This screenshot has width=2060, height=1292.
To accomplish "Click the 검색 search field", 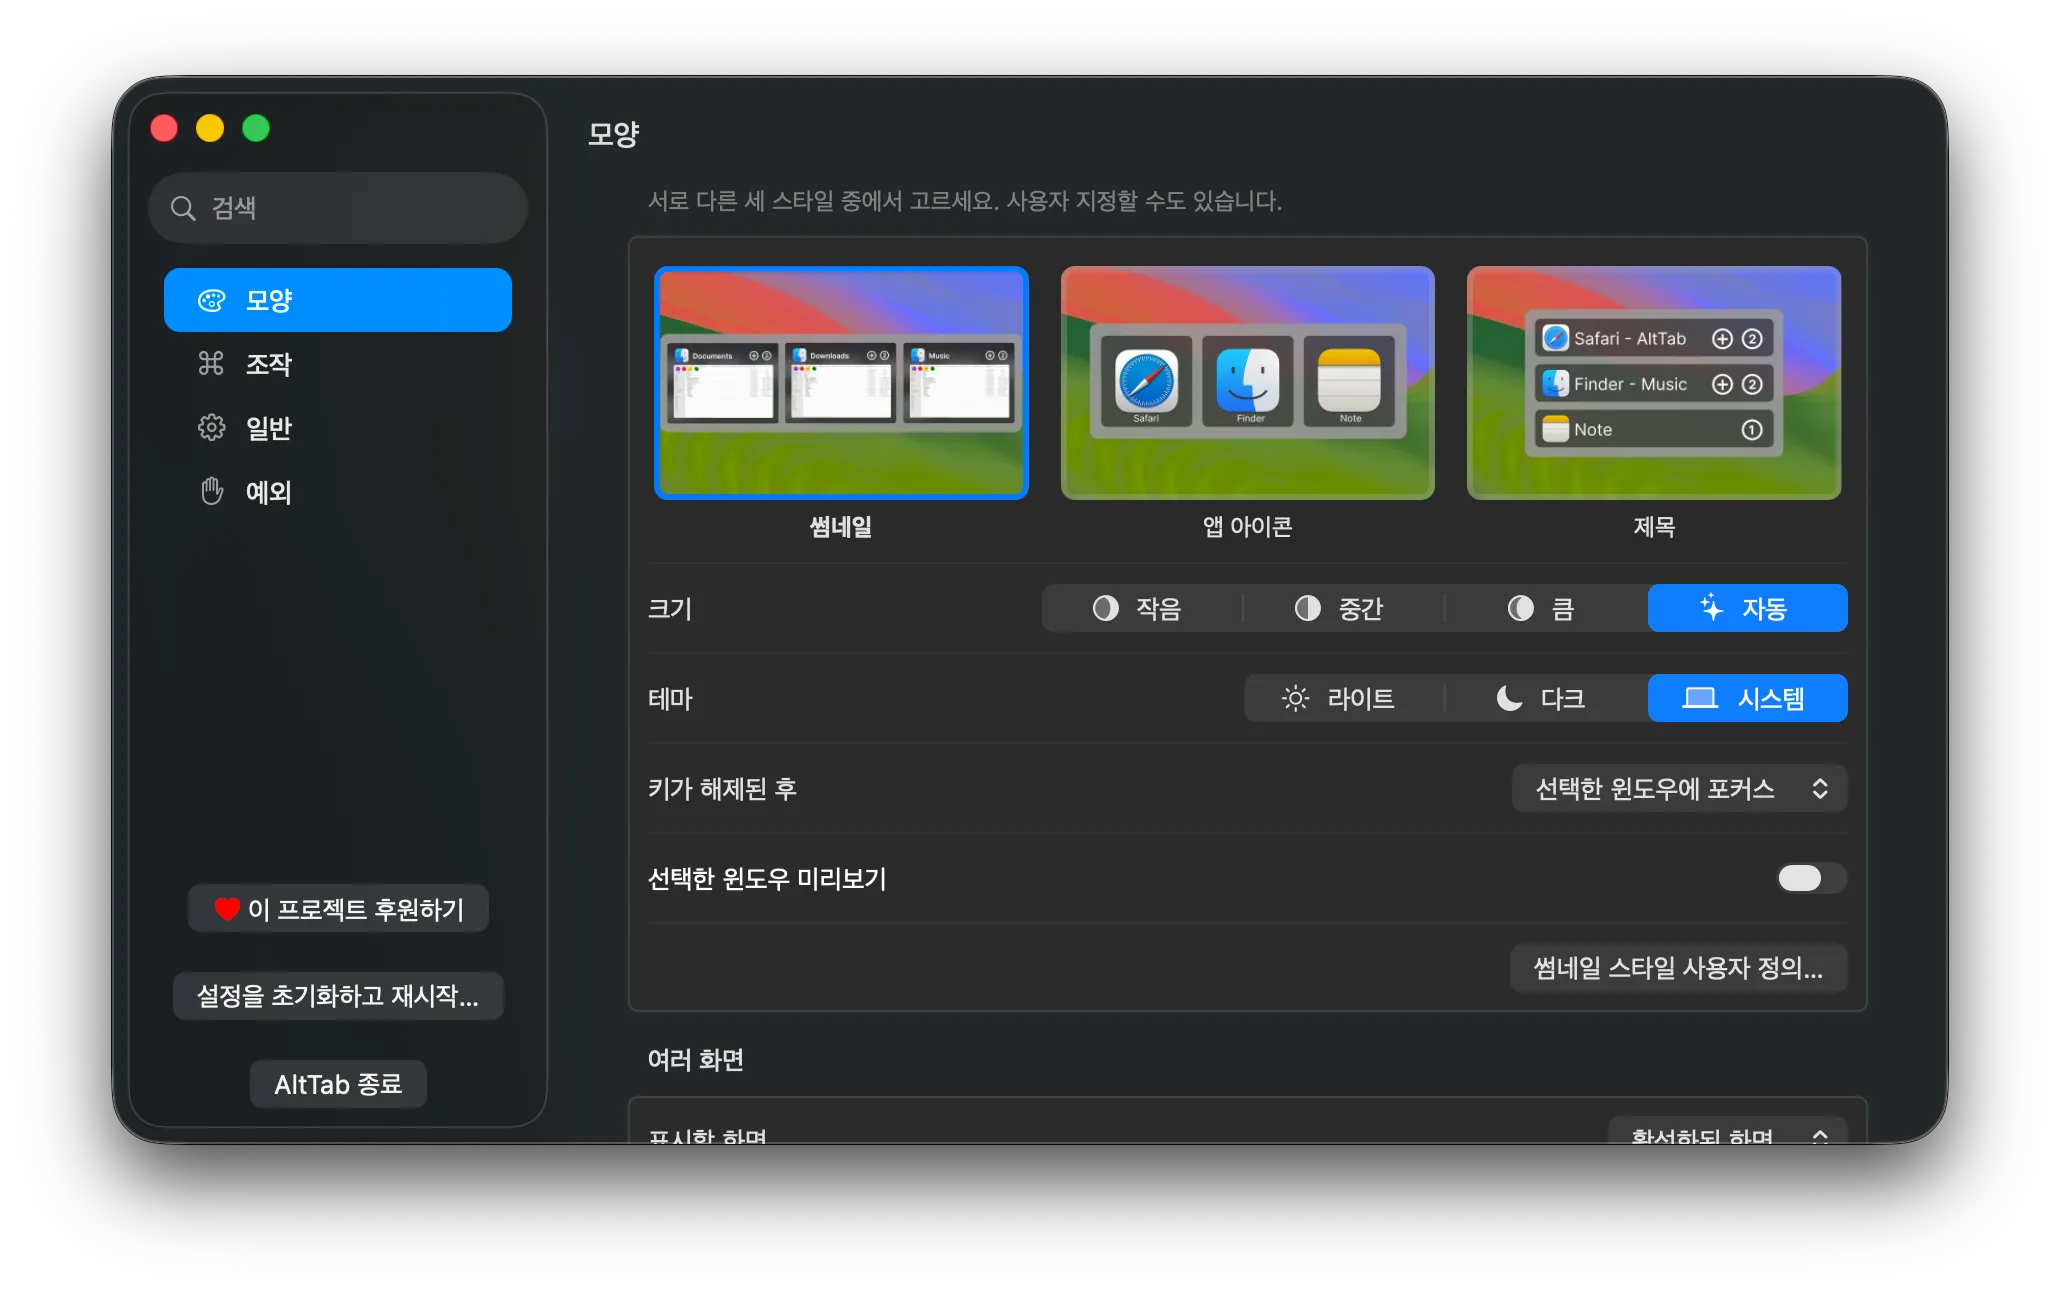I will click(x=338, y=208).
